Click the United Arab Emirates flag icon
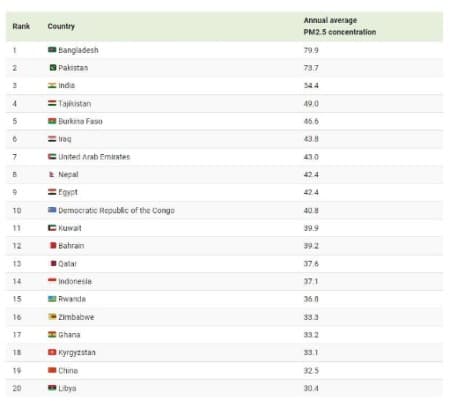 (52, 157)
